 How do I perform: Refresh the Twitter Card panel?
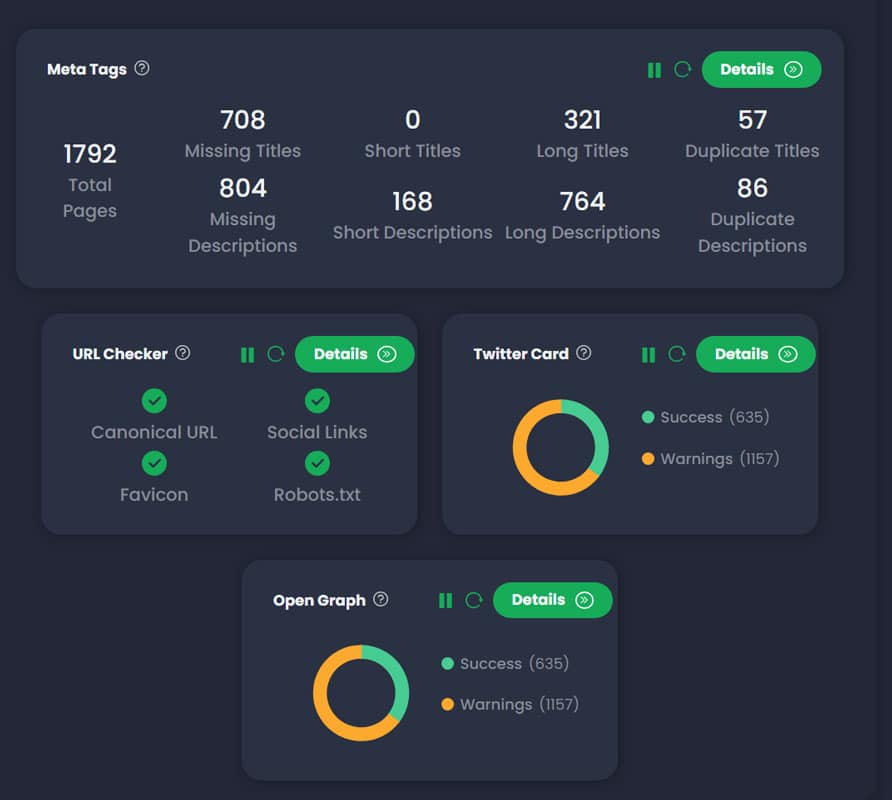[x=677, y=355]
